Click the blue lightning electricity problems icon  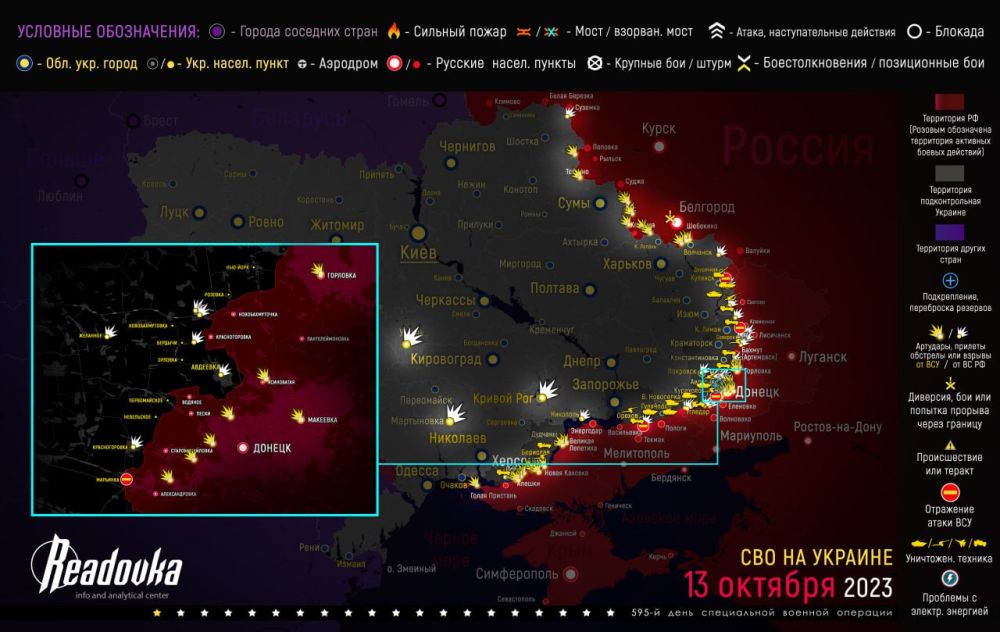[950, 578]
